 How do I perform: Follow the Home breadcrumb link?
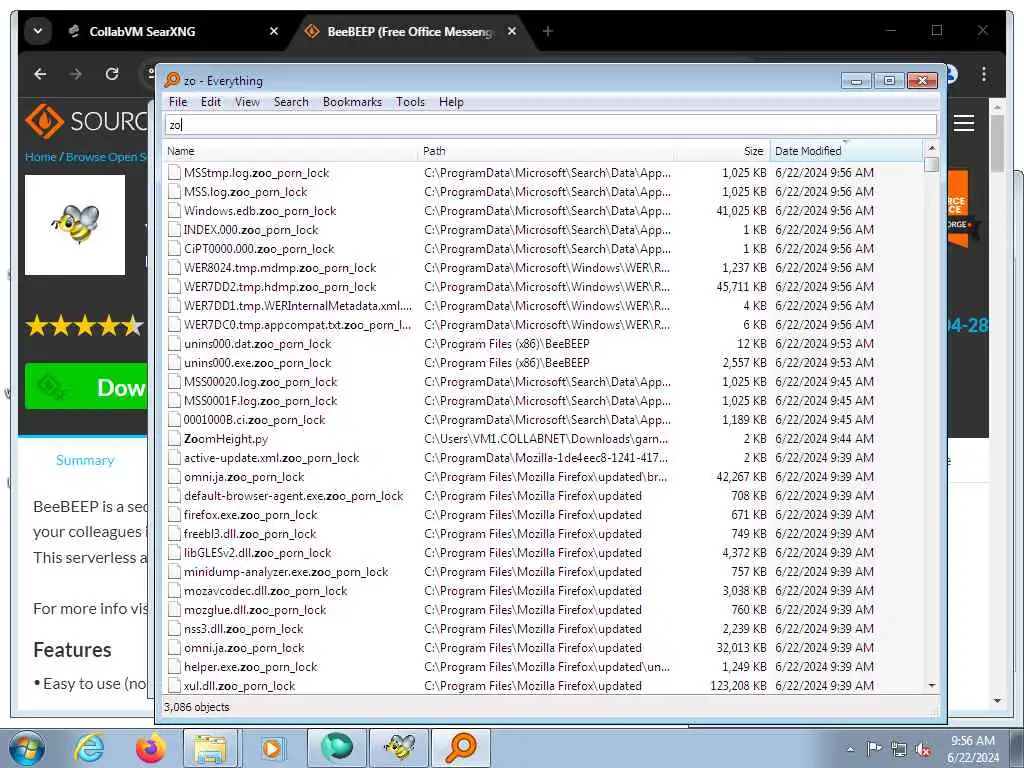click(40, 157)
